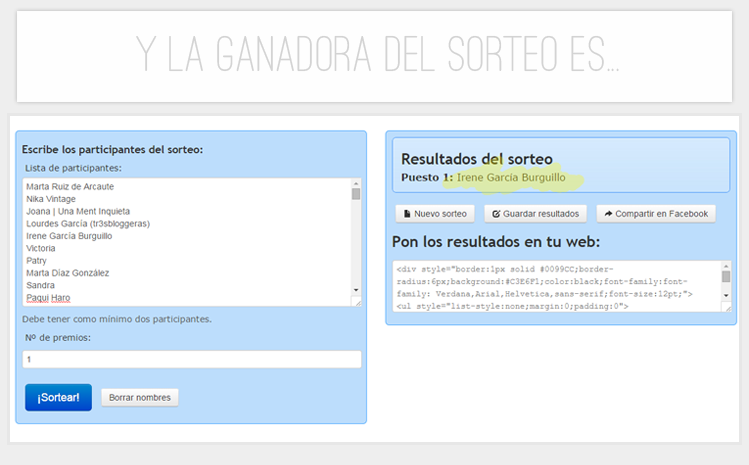Image resolution: width=749 pixels, height=465 pixels.
Task: Click the Patry entry in the list
Action: coord(36,261)
